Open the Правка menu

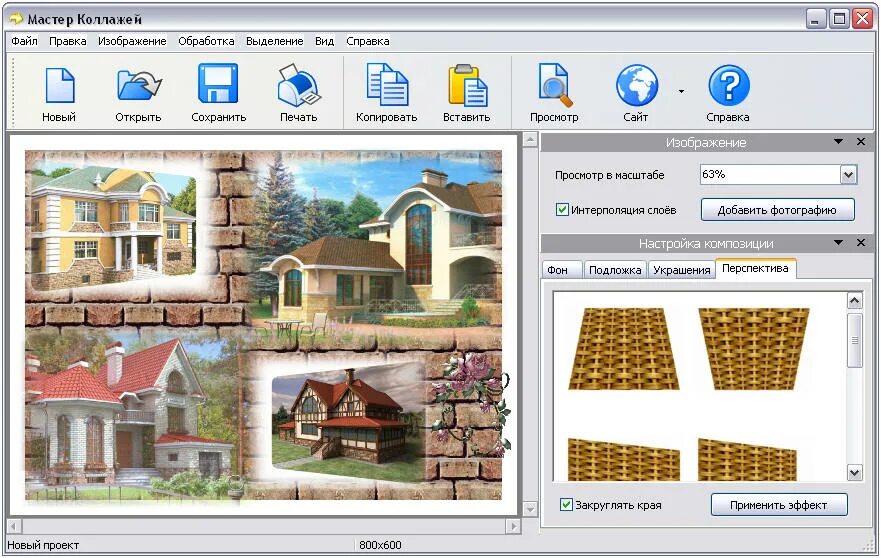coord(67,41)
